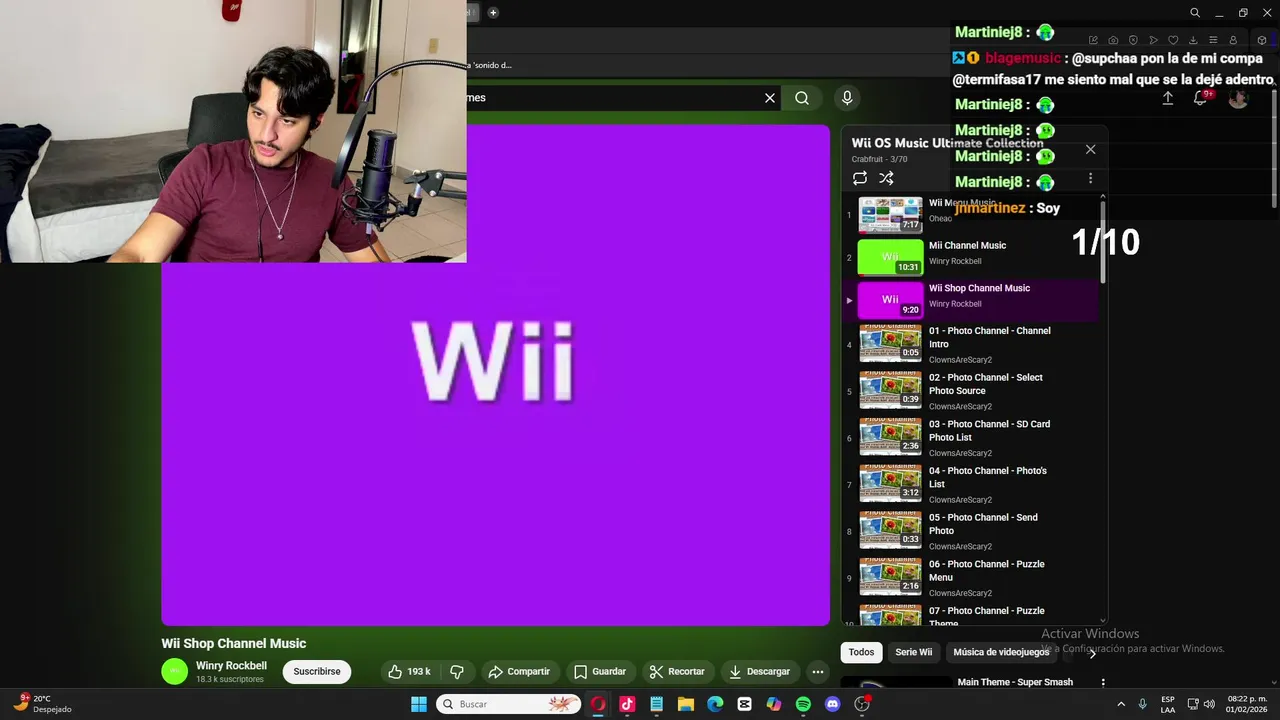Open Opera snapshot camera icon

1113,40
